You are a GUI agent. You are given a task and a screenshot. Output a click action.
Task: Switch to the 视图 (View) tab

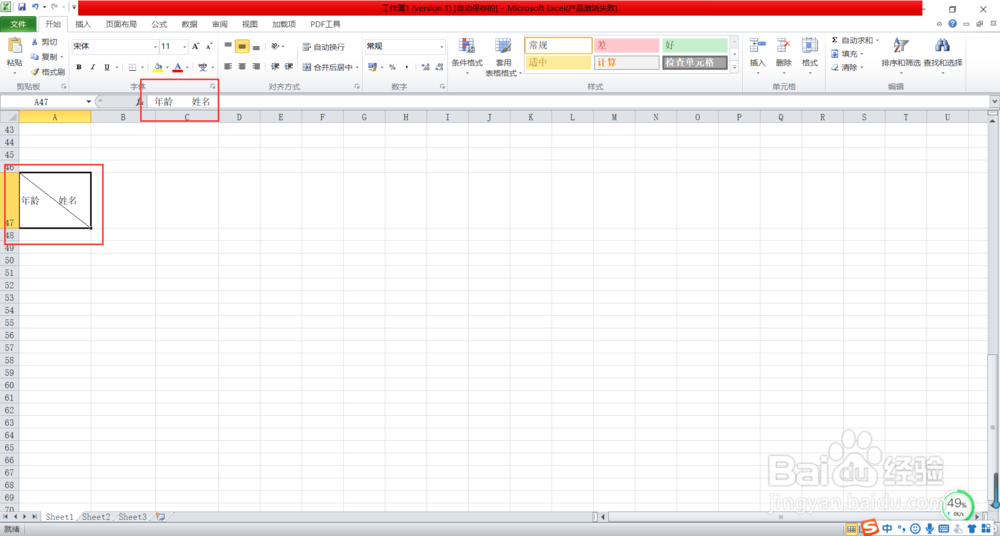coord(250,24)
